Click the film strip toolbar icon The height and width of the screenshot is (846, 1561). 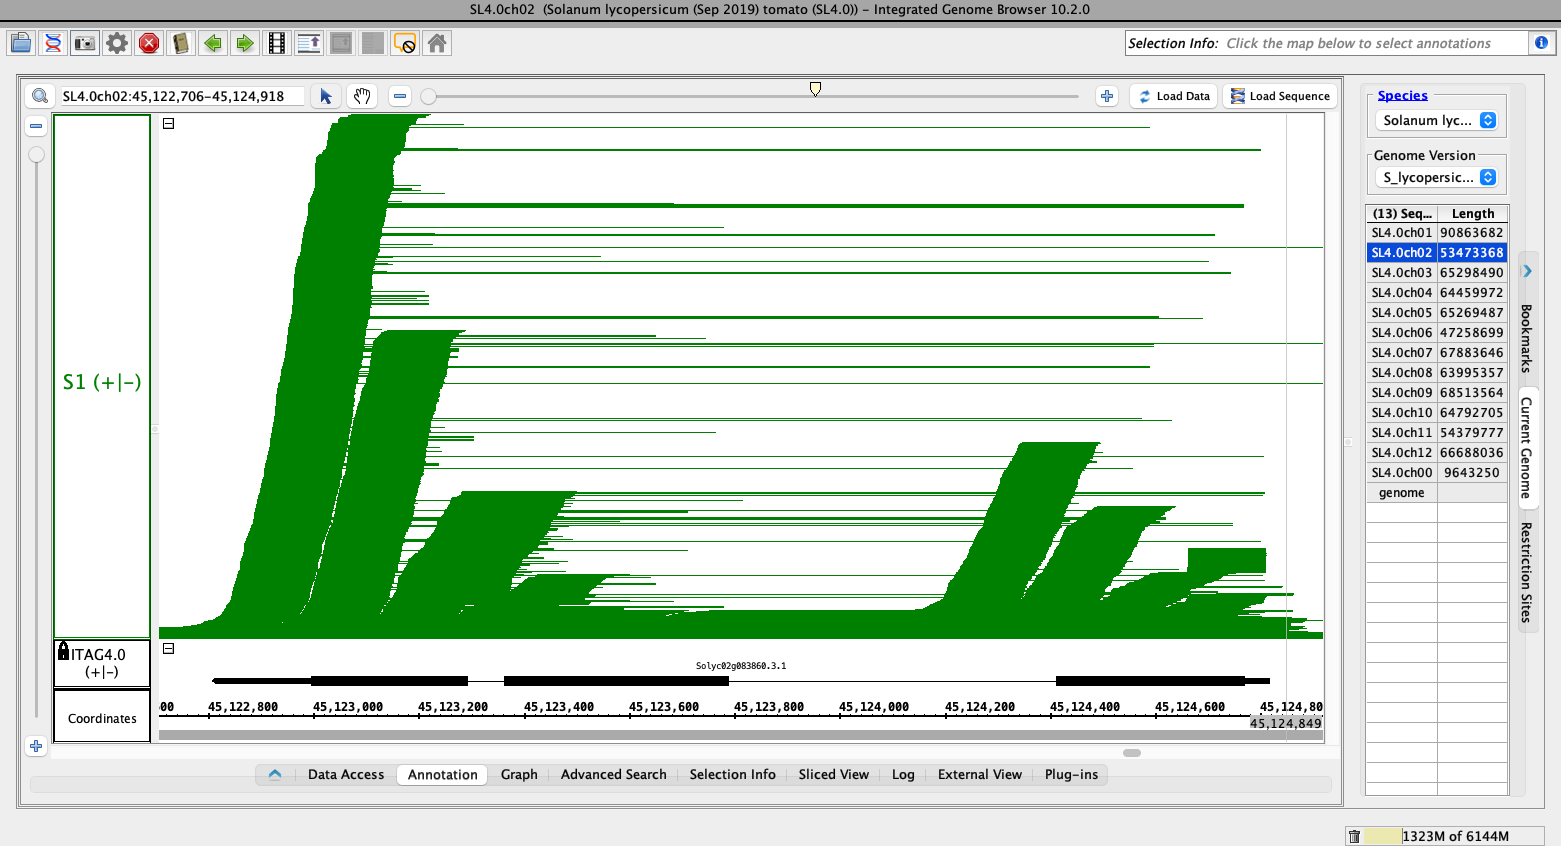(277, 43)
